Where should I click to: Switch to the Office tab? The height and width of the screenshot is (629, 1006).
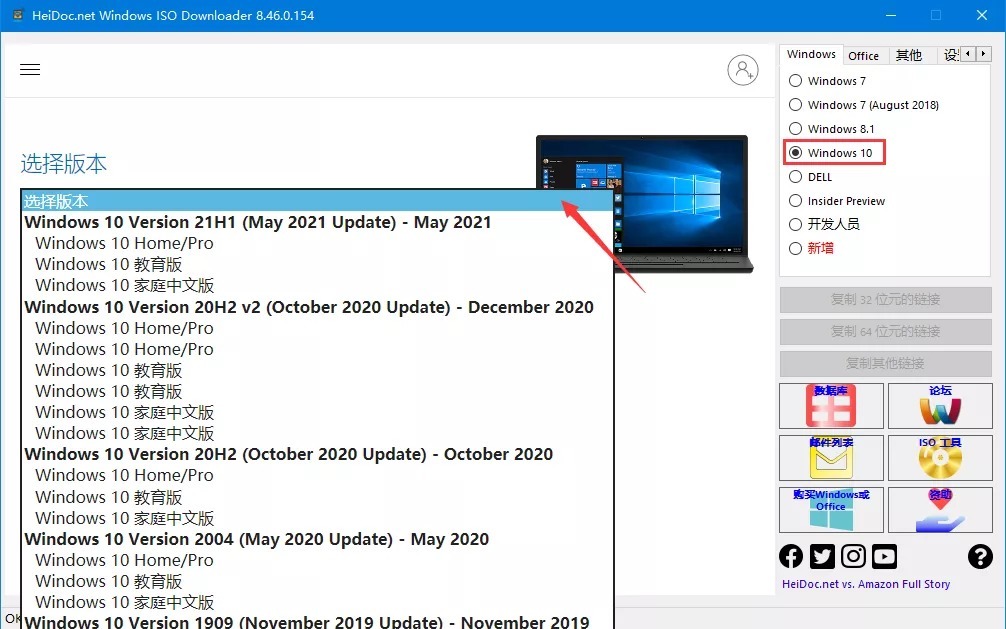point(863,56)
